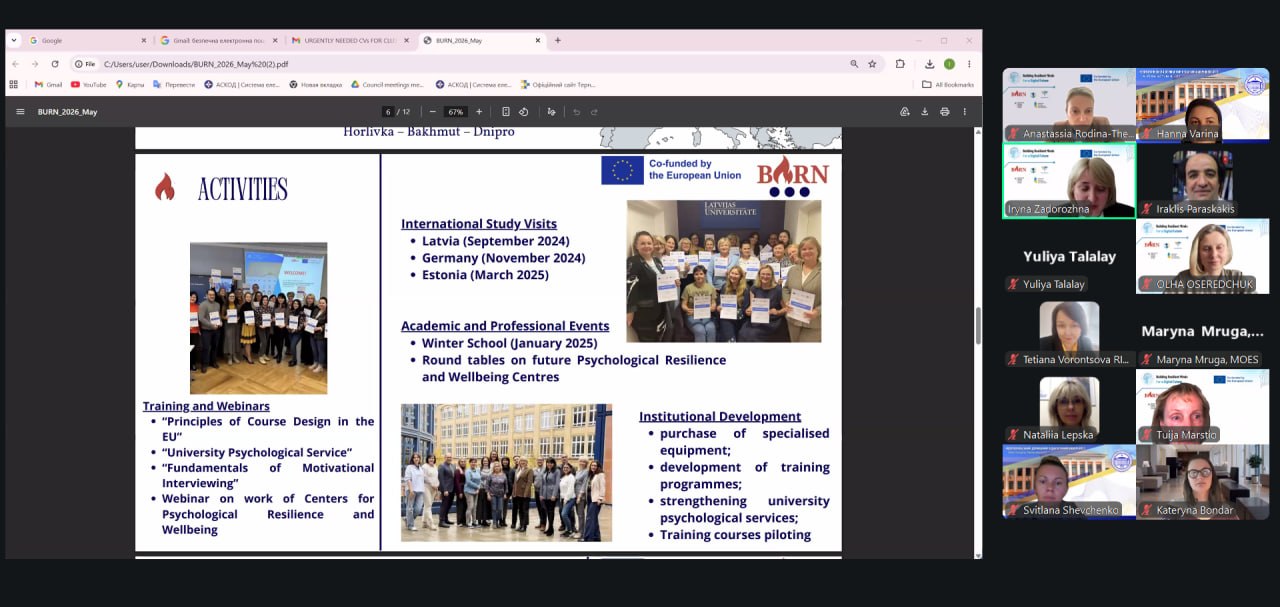Image resolution: width=1280 pixels, height=607 pixels.
Task: Click the zoom percentage field showing 67%
Action: click(x=456, y=112)
